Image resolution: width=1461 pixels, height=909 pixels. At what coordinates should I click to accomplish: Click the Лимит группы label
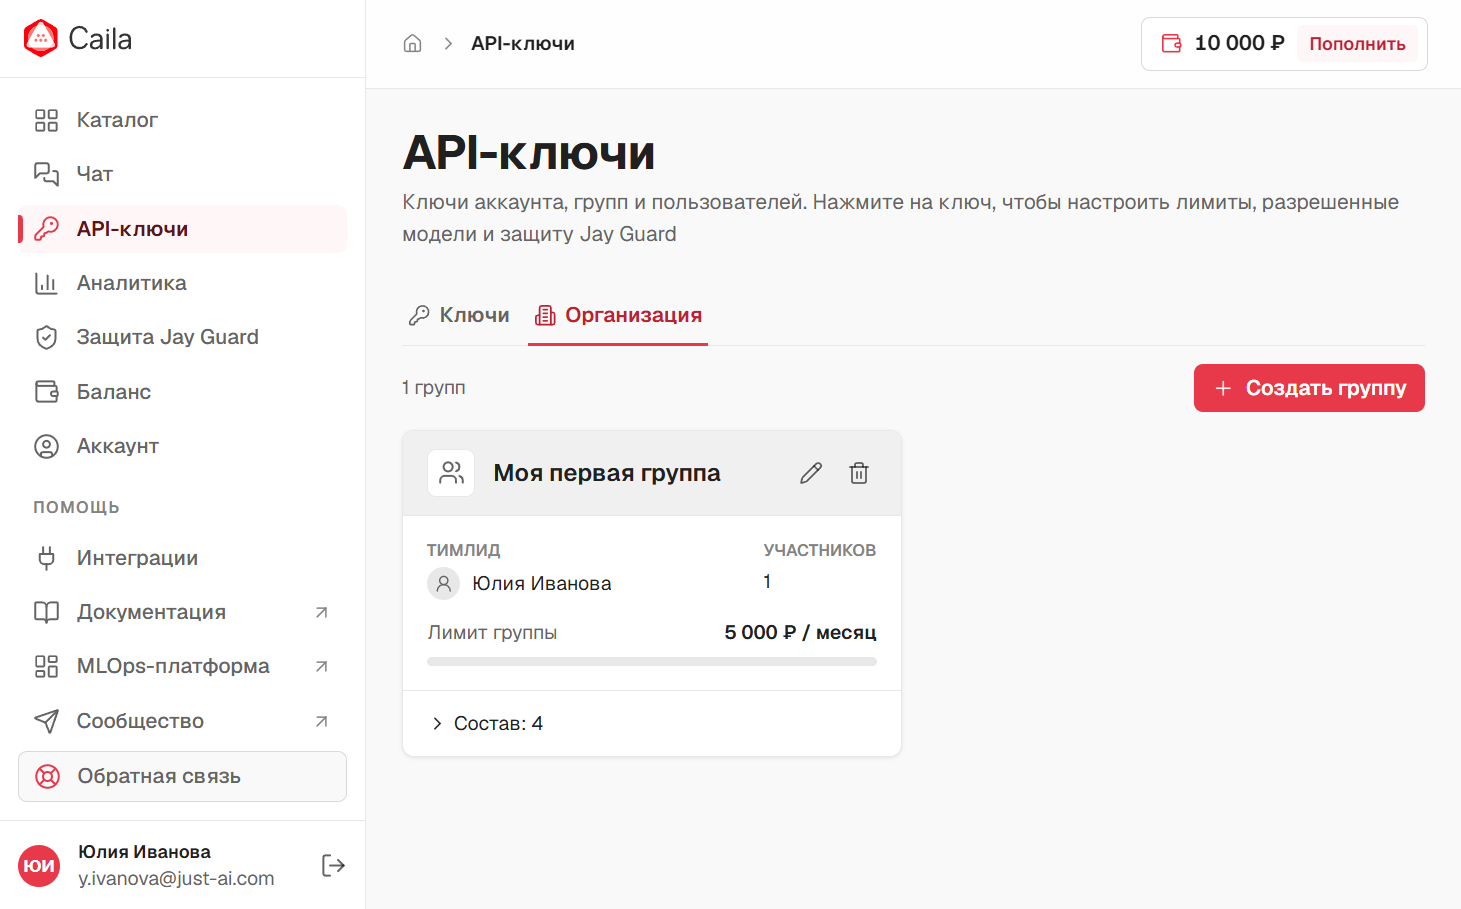492,632
